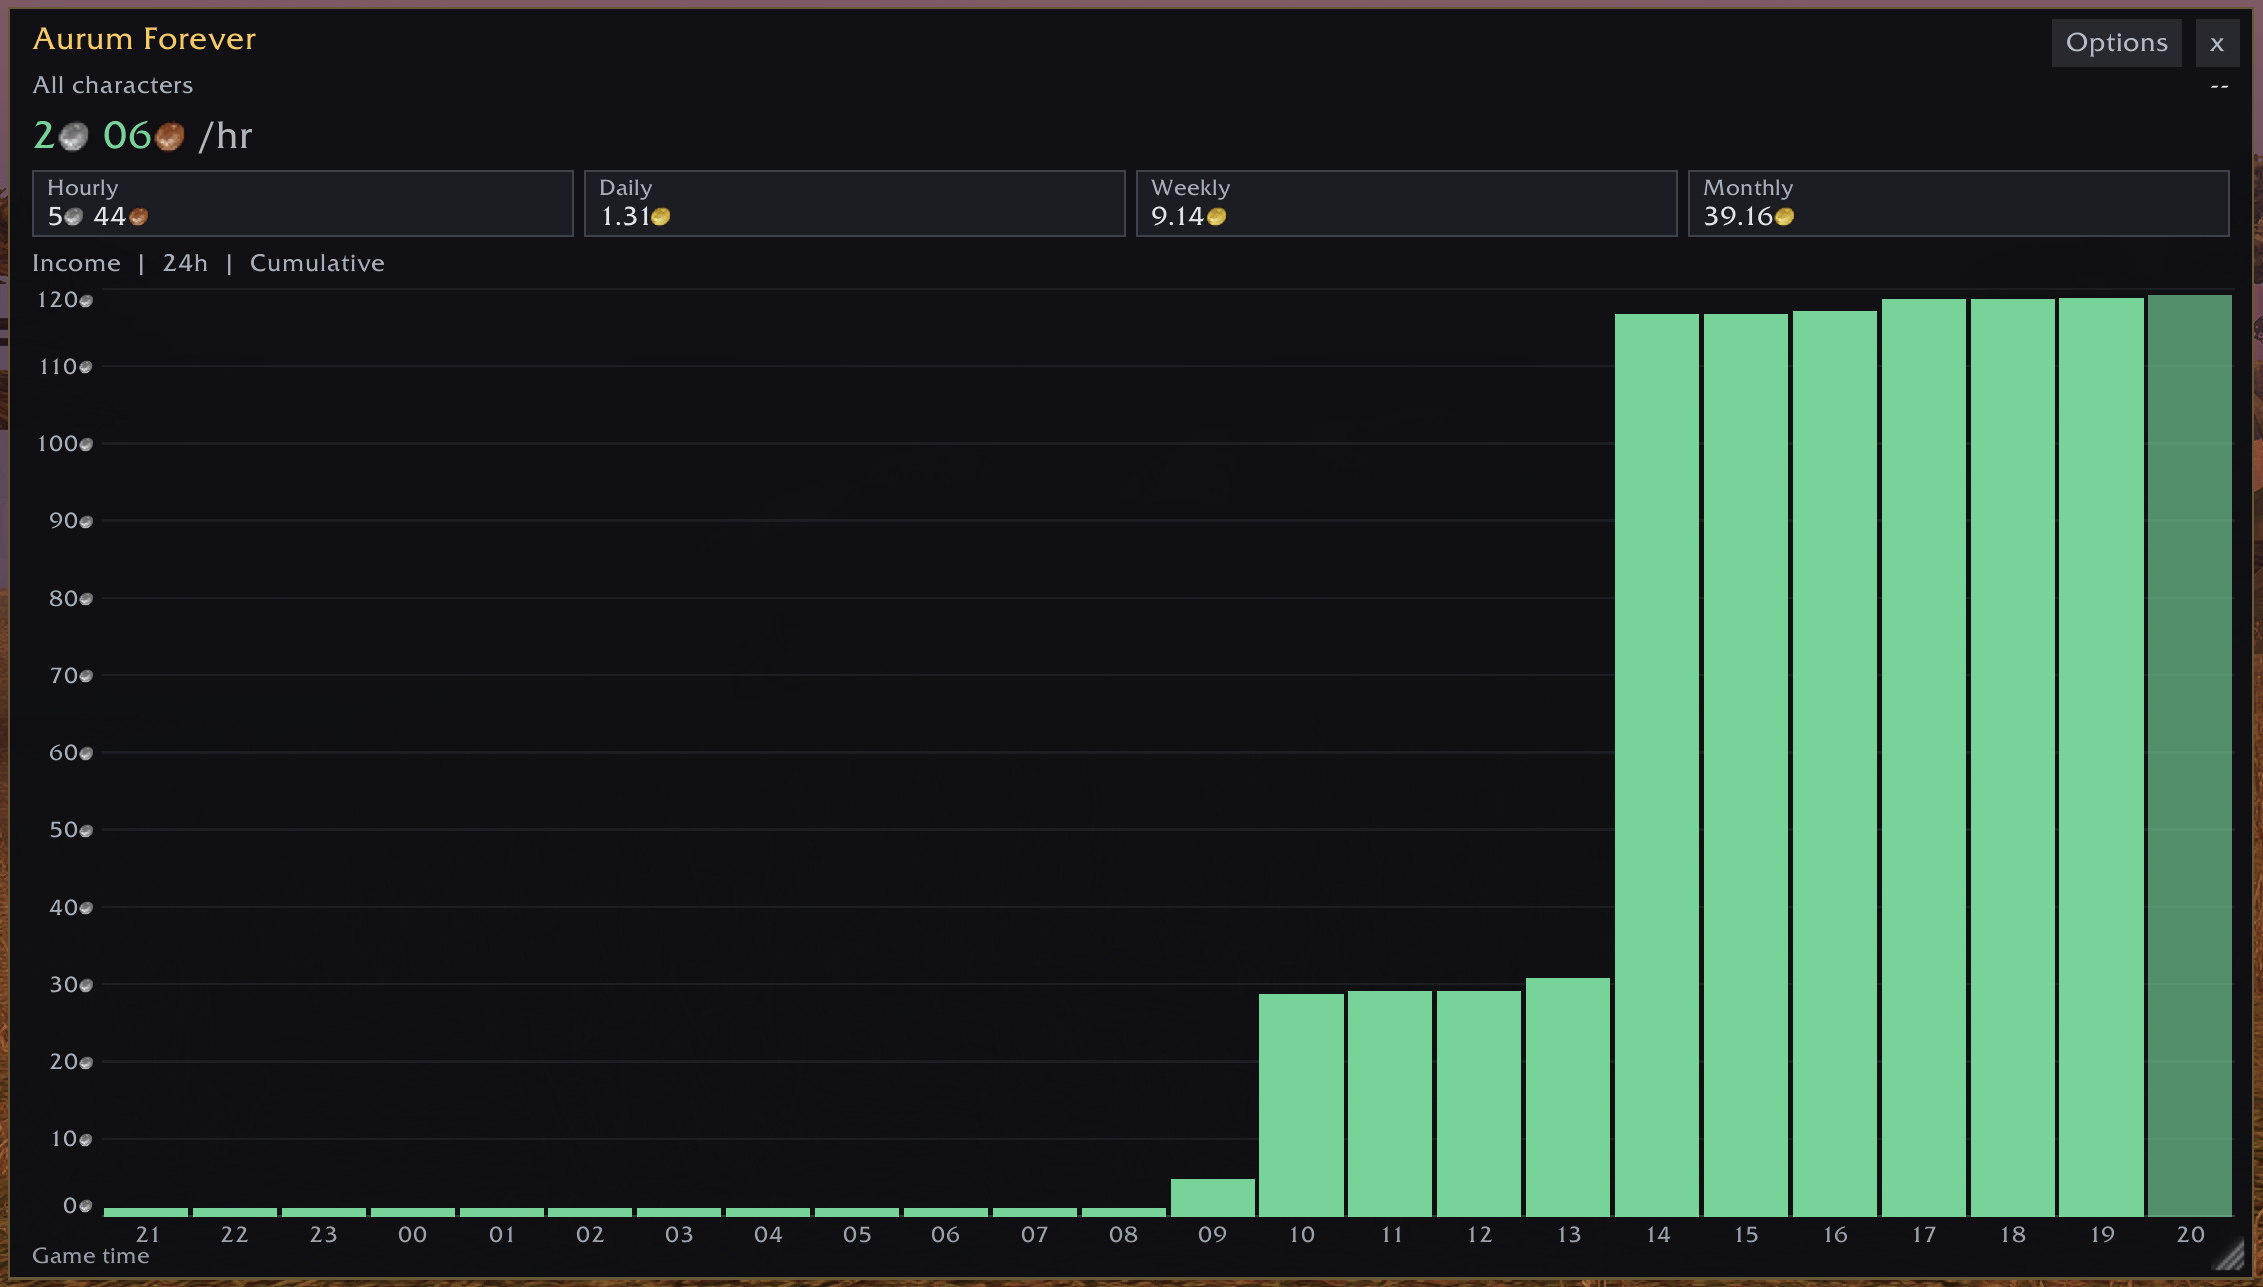Image resolution: width=2263 pixels, height=1287 pixels.
Task: Click the bar for hour 10
Action: (1301, 1105)
